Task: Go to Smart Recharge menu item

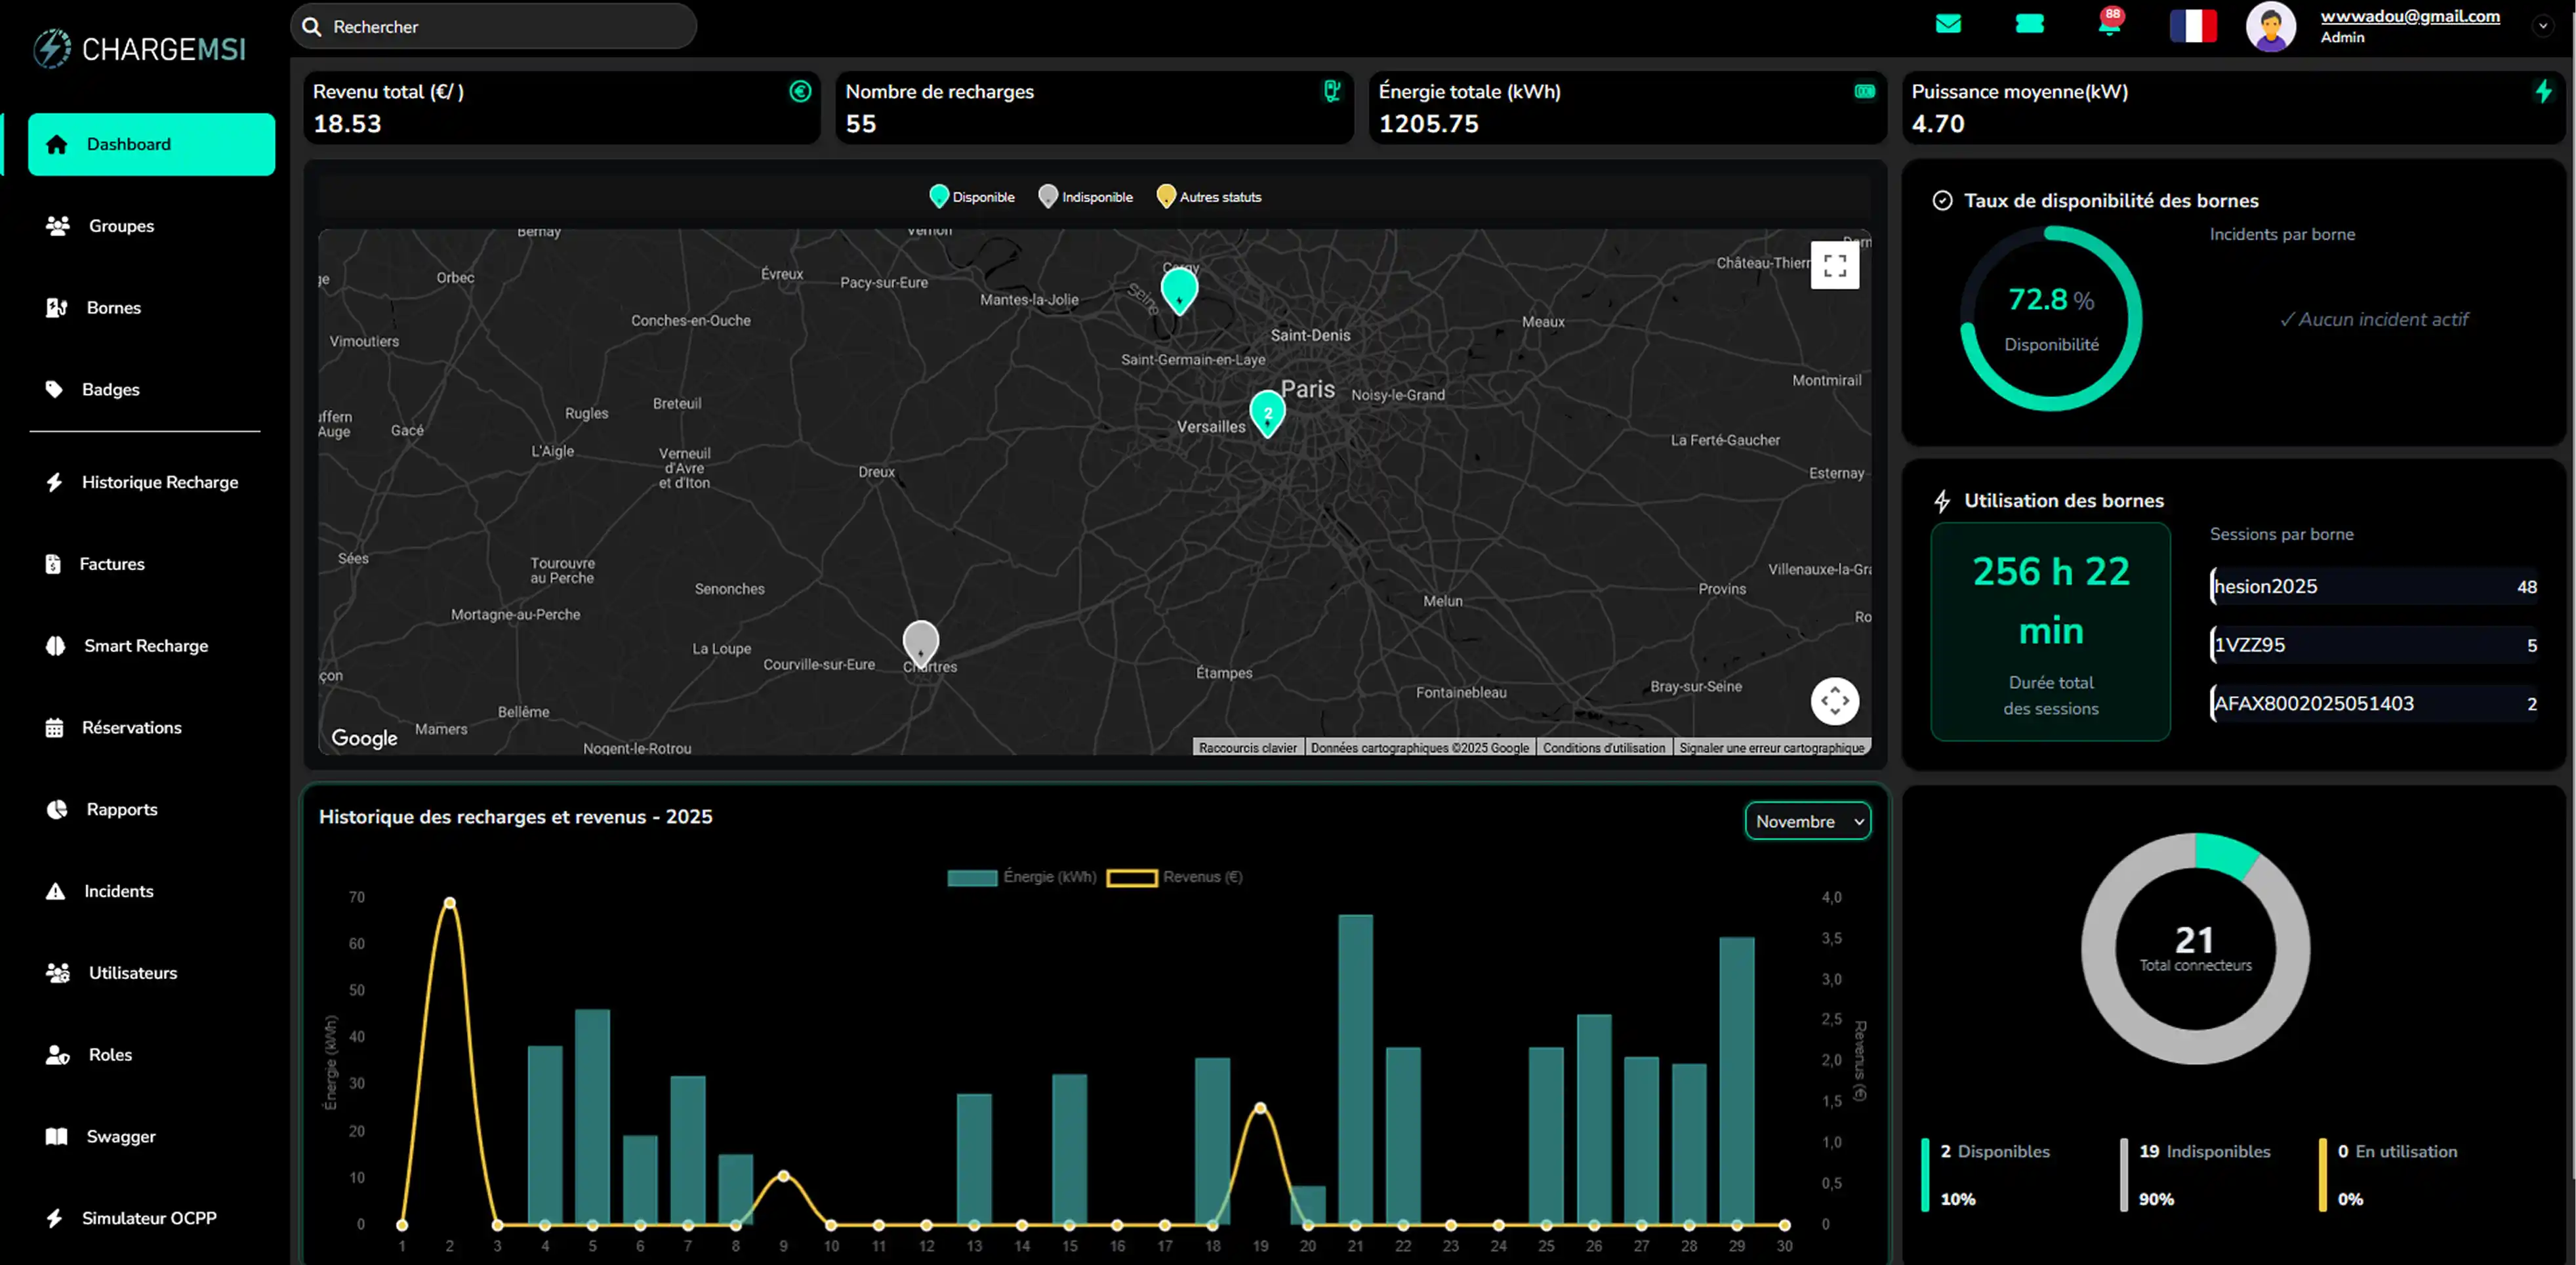Action: (145, 646)
